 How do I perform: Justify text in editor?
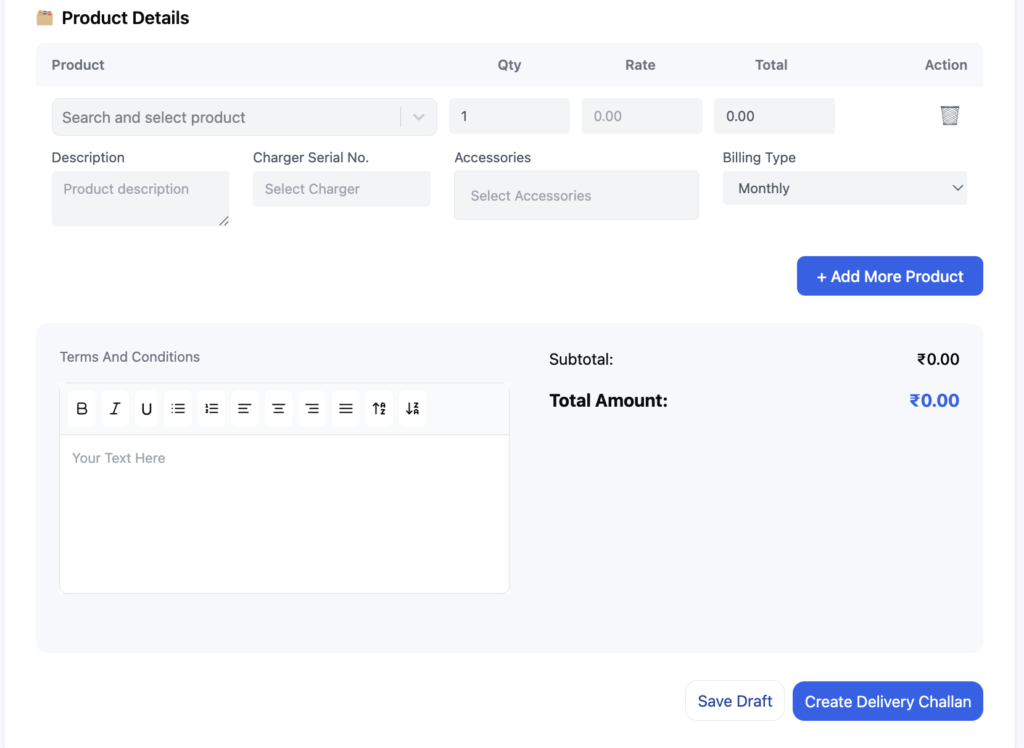[345, 409]
